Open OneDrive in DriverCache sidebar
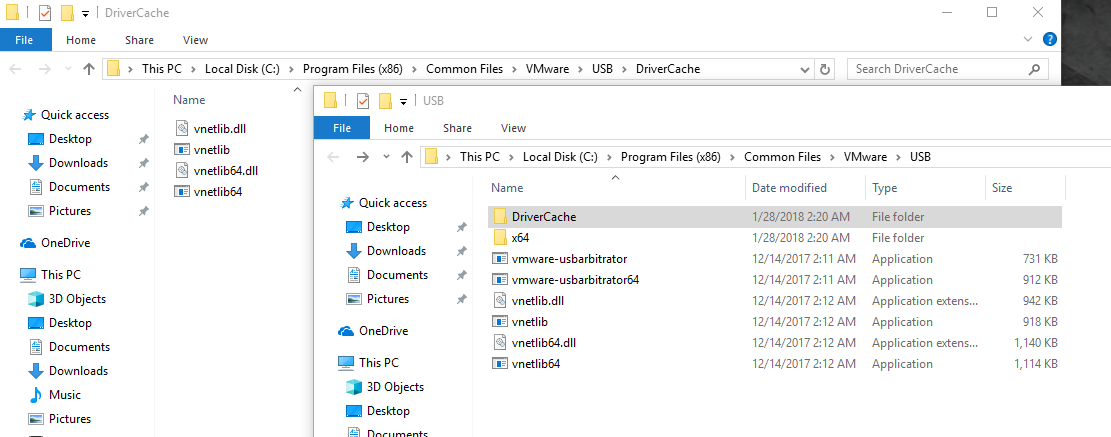 (65, 243)
